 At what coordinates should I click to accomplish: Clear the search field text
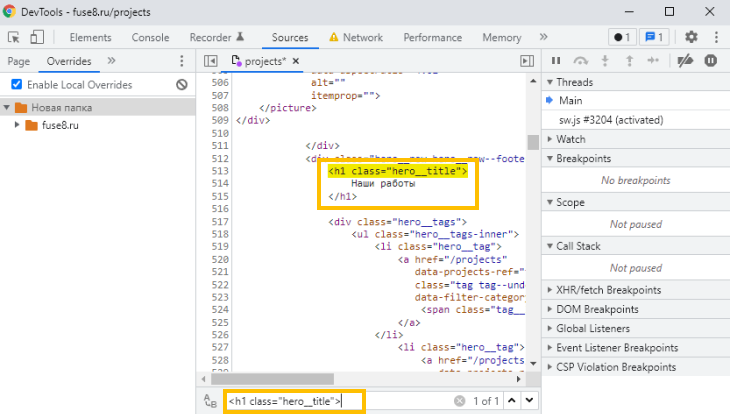tap(459, 401)
